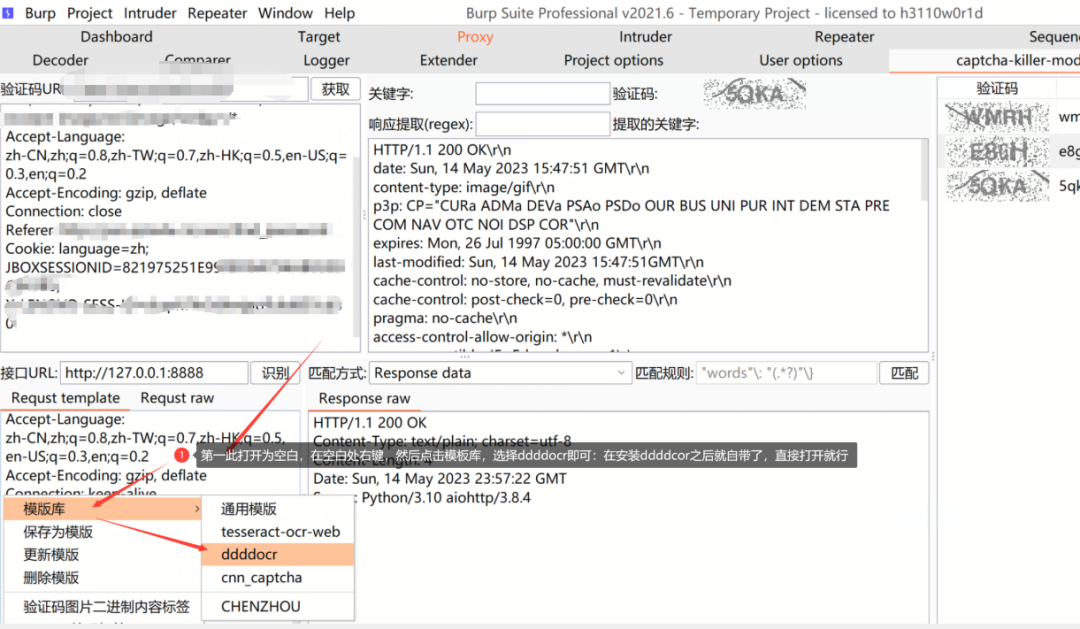Choose cnn_captcha template option
This screenshot has width=1080, height=629.
point(261,577)
